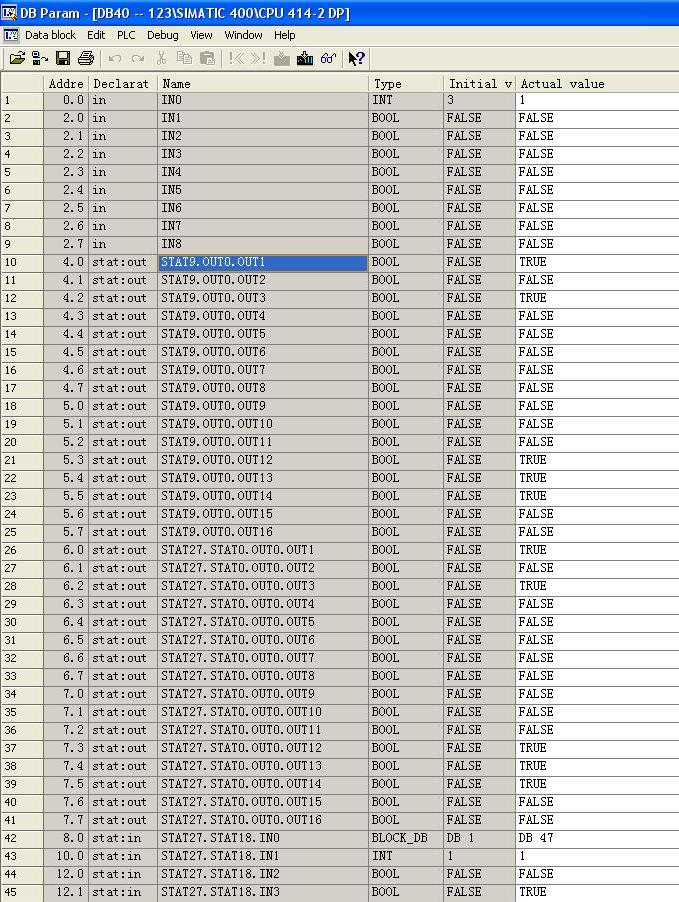Click the STAT27.STAT0.OUT0.OUT9 name cell
This screenshot has height=902, width=679.
(x=262, y=694)
